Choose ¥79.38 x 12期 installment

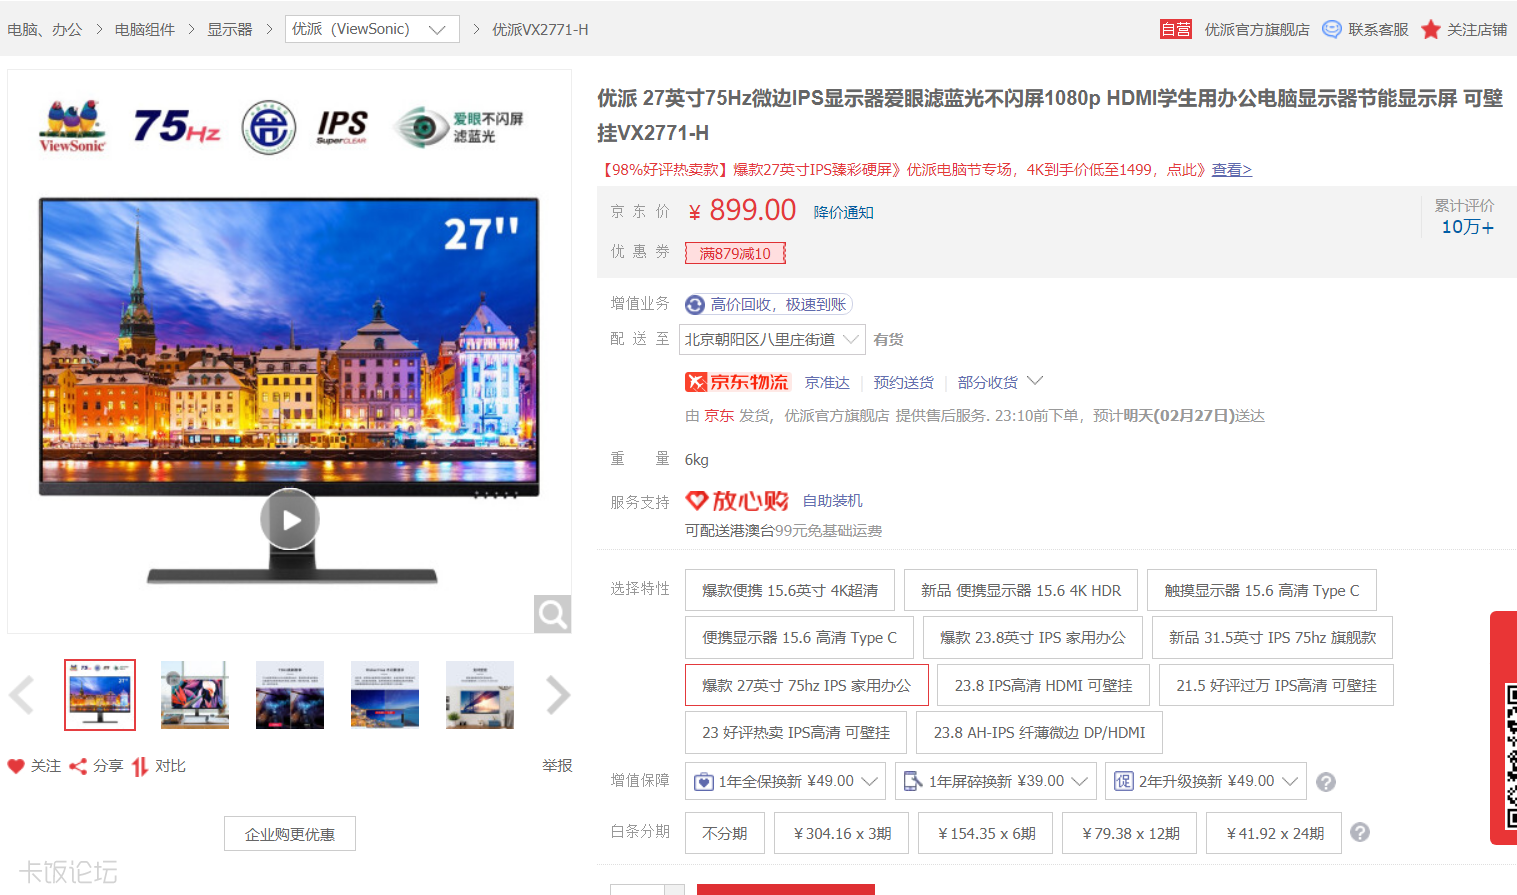click(x=1130, y=833)
